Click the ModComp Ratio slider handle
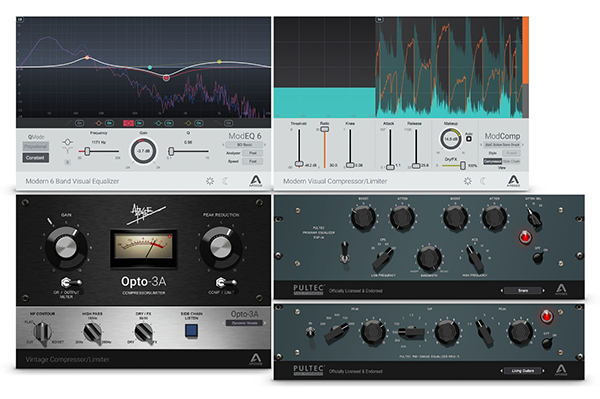600x399 pixels. pos(324,129)
